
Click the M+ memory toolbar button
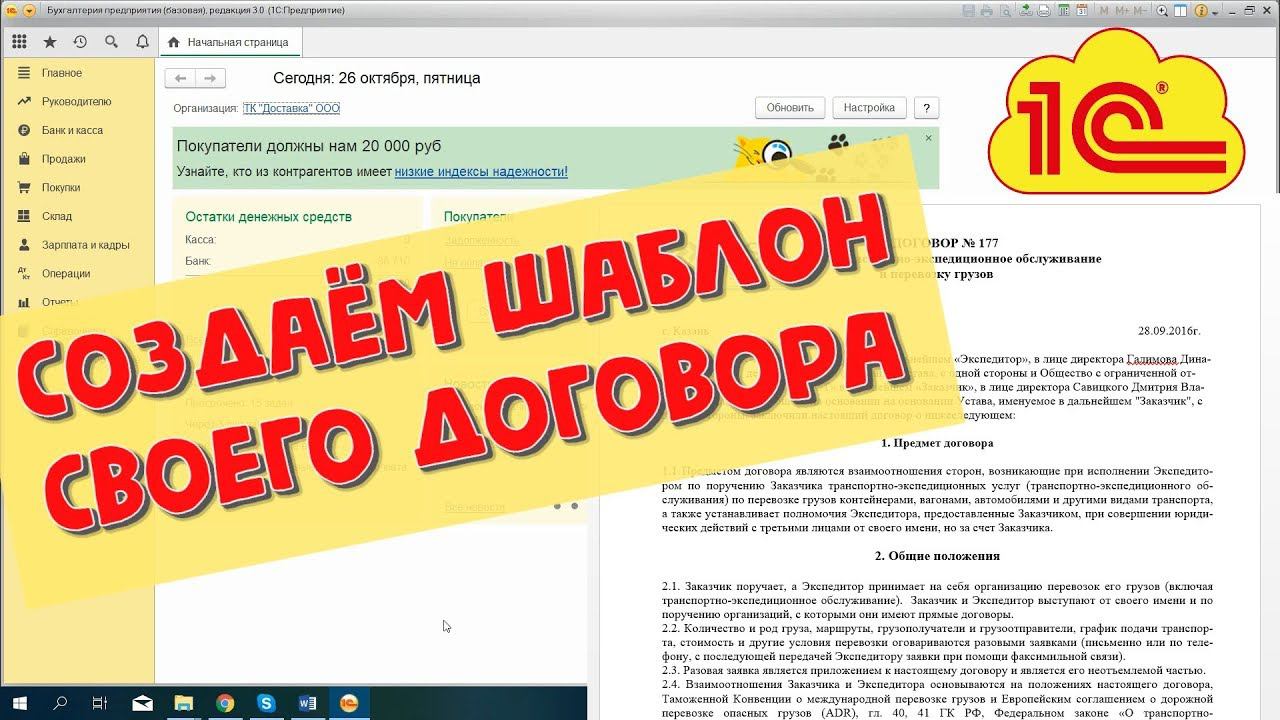(x=1122, y=10)
